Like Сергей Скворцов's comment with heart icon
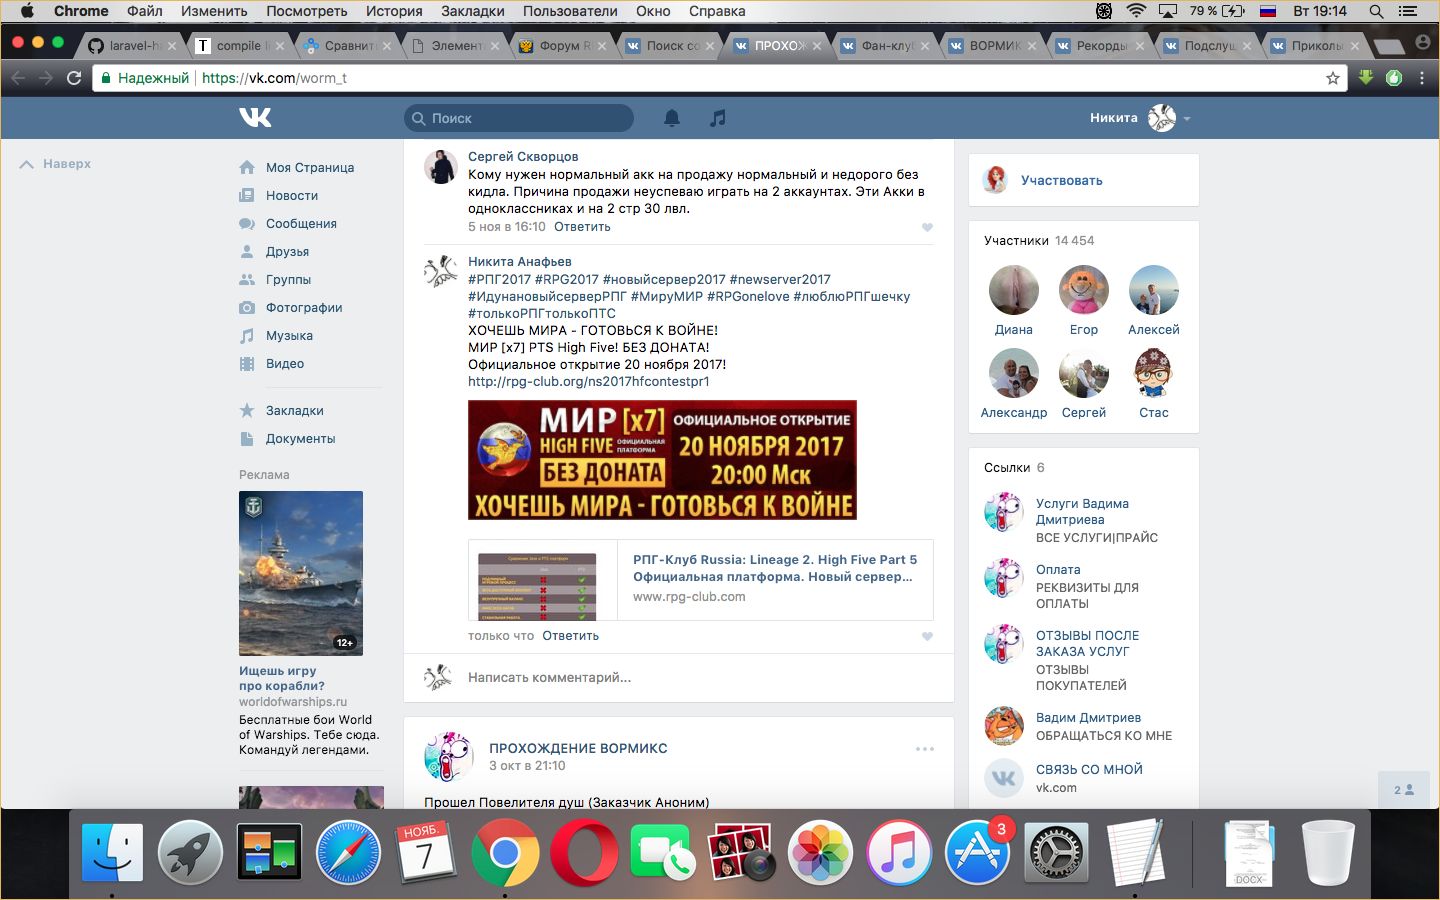 927,227
